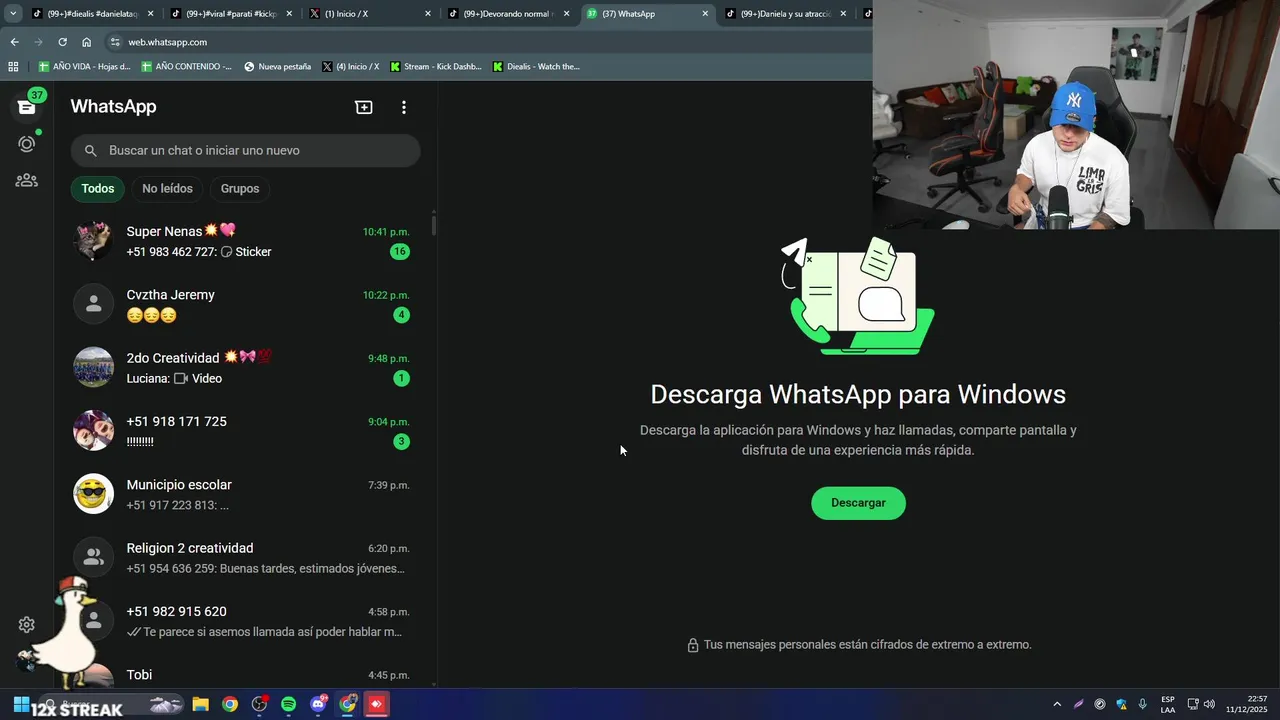Select the No leídos filter chip
The image size is (1280, 720).
[167, 188]
